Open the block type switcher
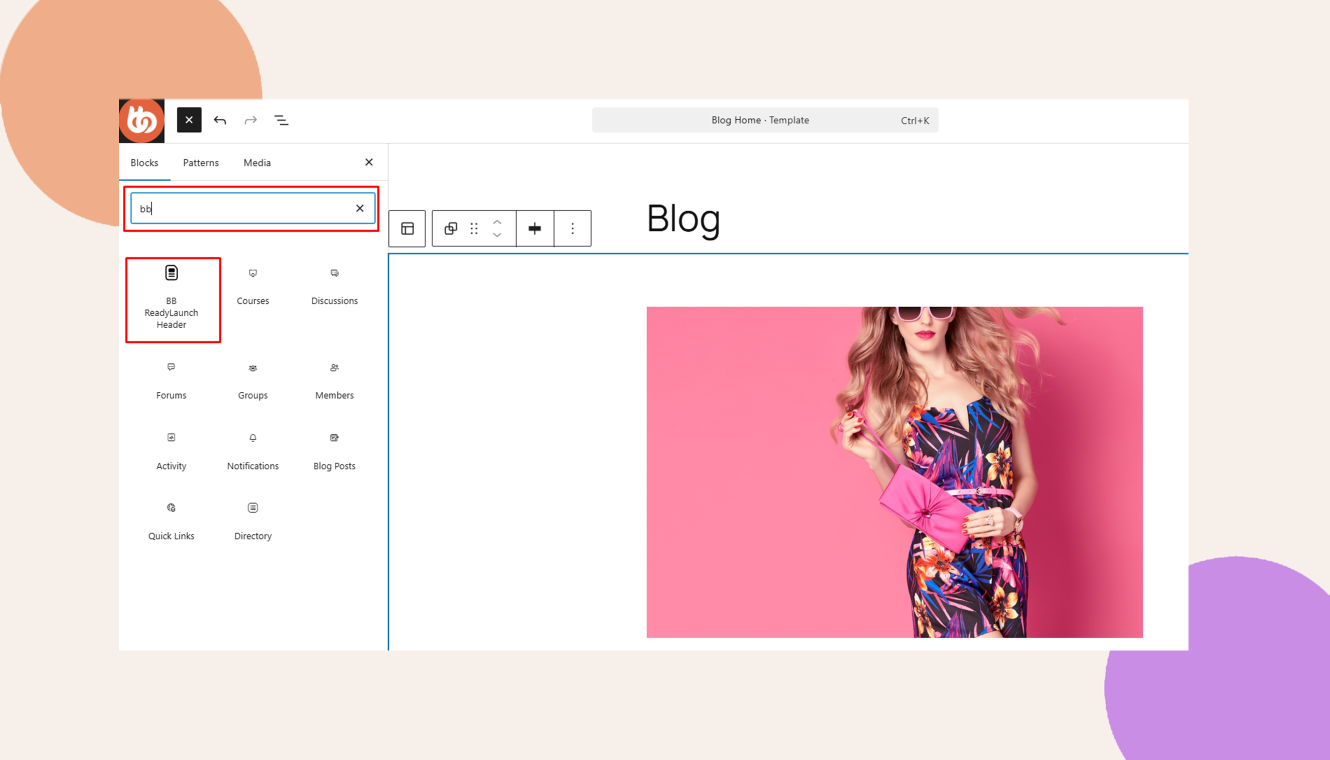 [450, 229]
